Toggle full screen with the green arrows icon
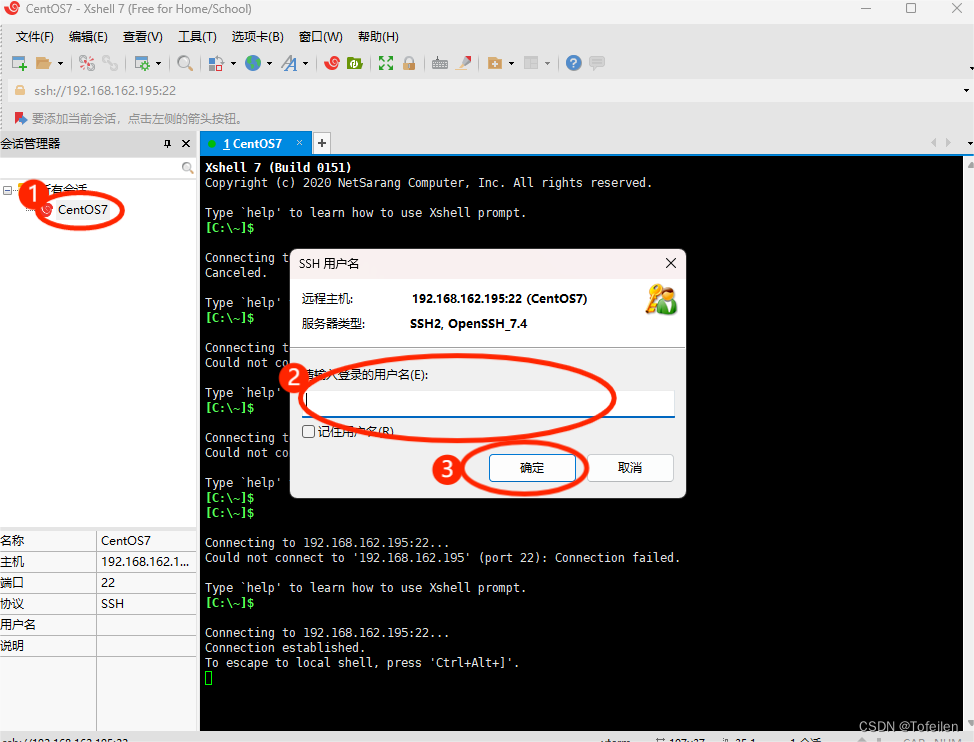This screenshot has height=742, width=974. point(386,63)
